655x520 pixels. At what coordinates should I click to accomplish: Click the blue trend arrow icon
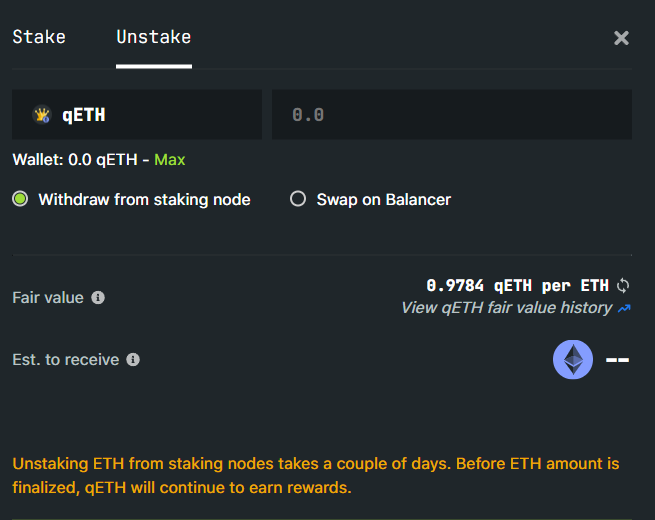coord(624,309)
